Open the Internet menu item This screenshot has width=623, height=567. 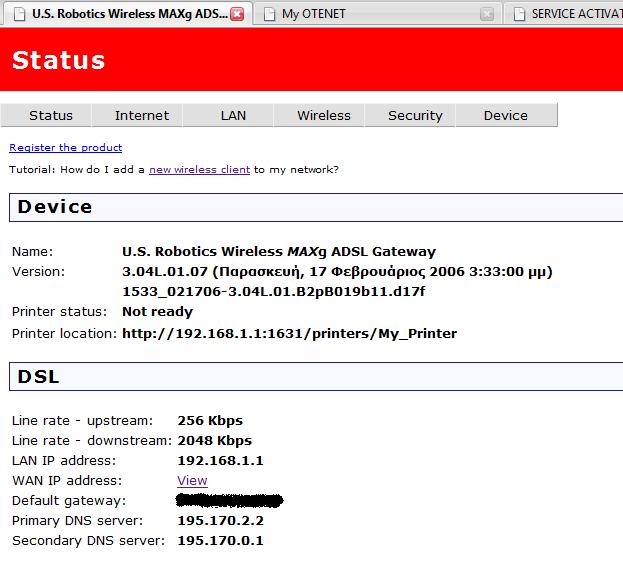pos(137,116)
